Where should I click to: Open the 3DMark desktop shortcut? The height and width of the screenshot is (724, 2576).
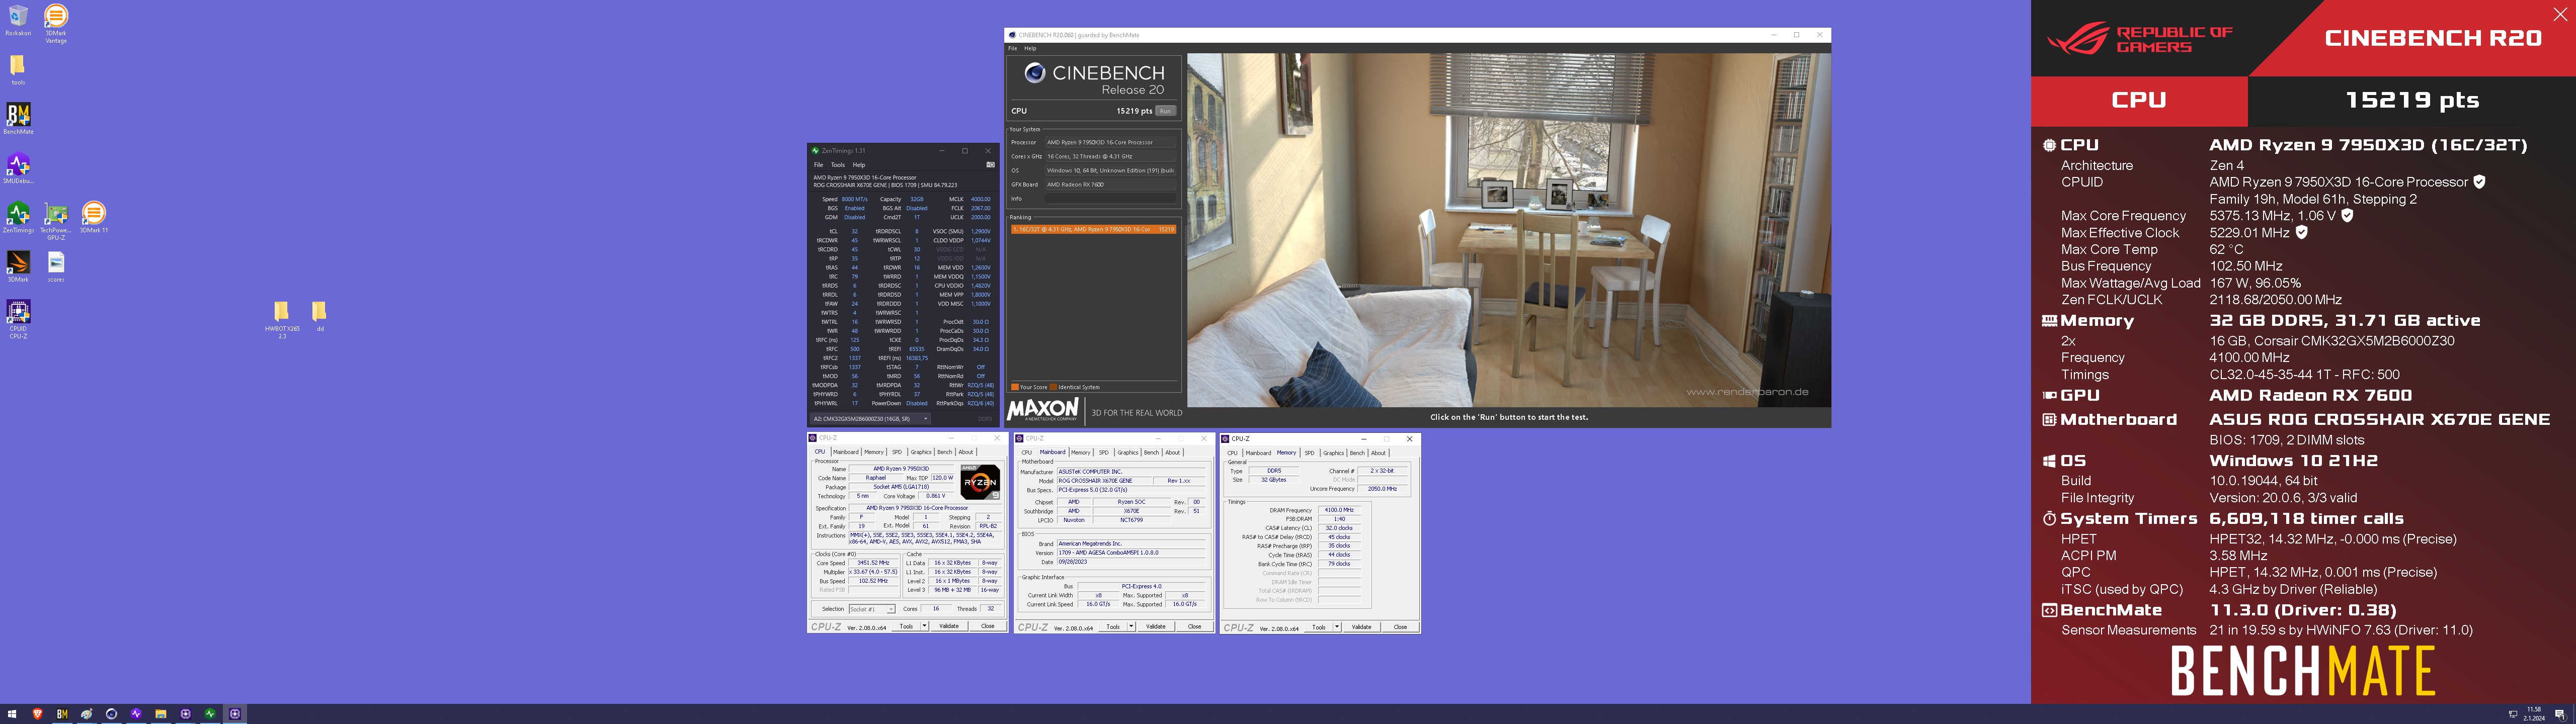click(x=18, y=266)
